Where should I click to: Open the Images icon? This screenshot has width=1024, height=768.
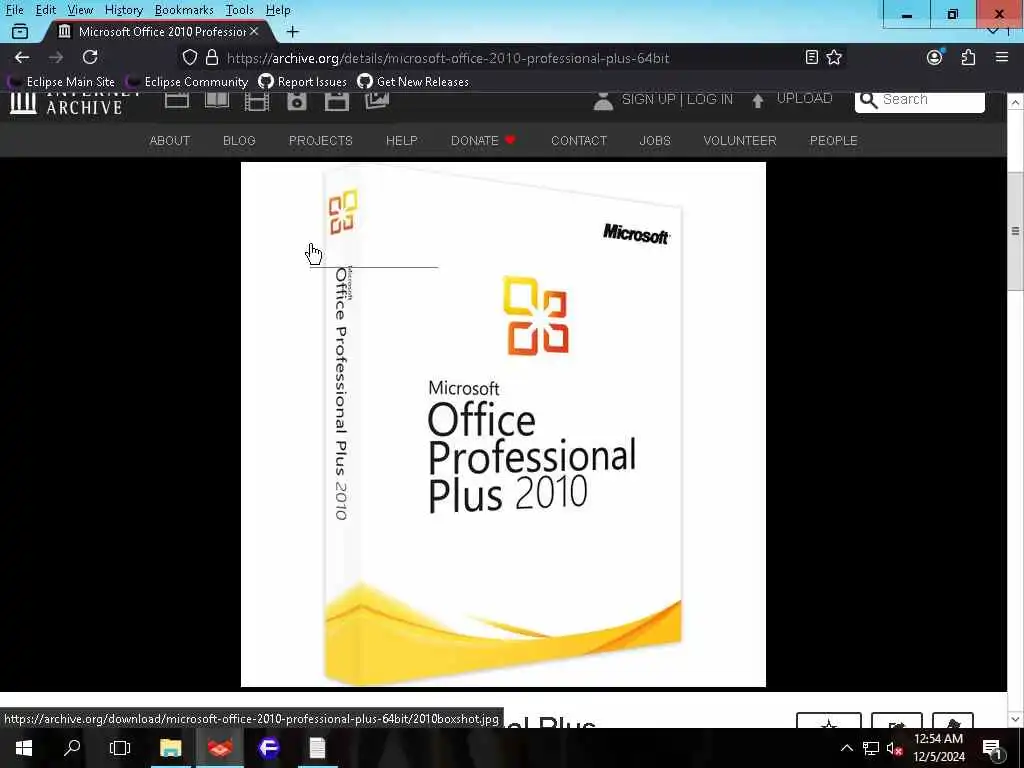point(377,101)
